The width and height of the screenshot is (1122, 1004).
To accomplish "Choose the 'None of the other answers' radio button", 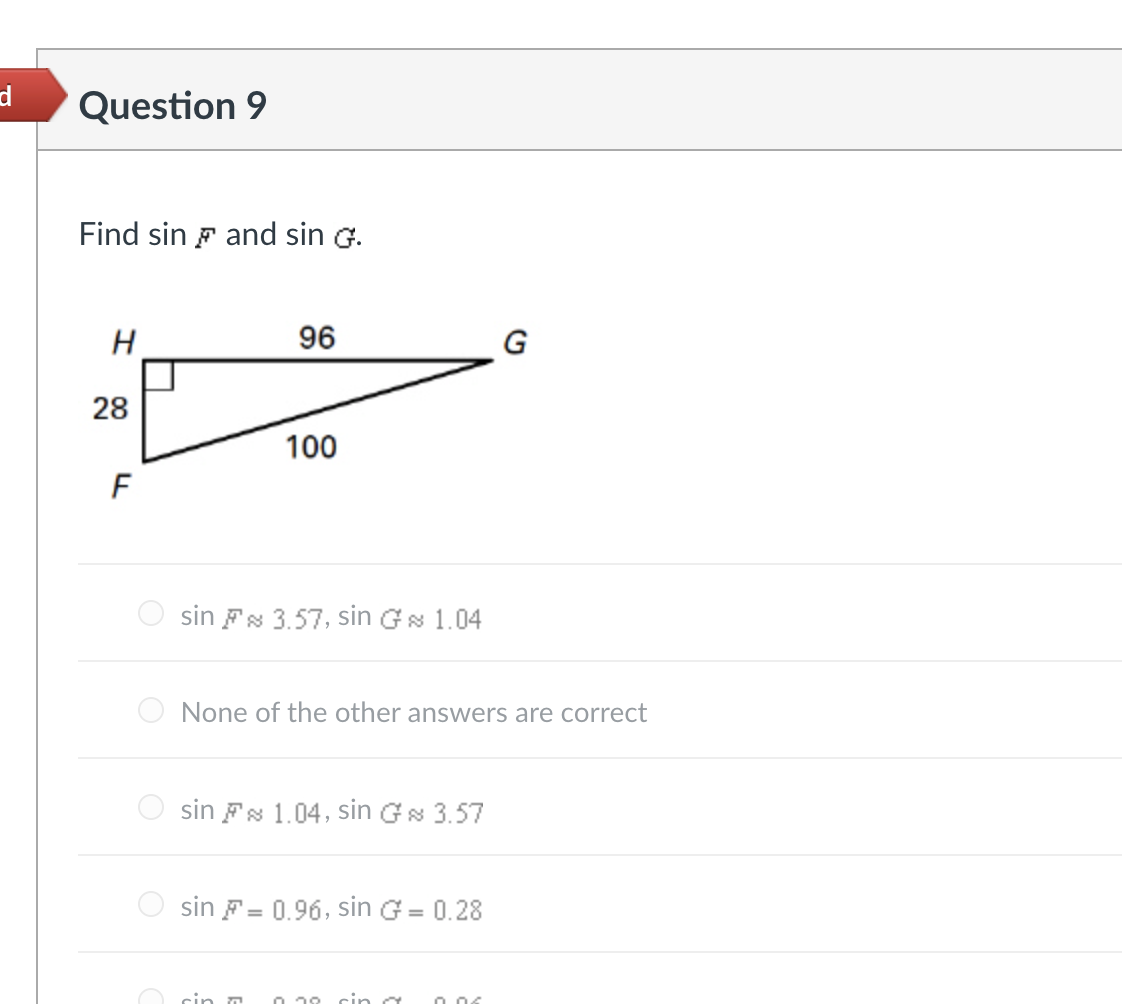I will (x=150, y=711).
